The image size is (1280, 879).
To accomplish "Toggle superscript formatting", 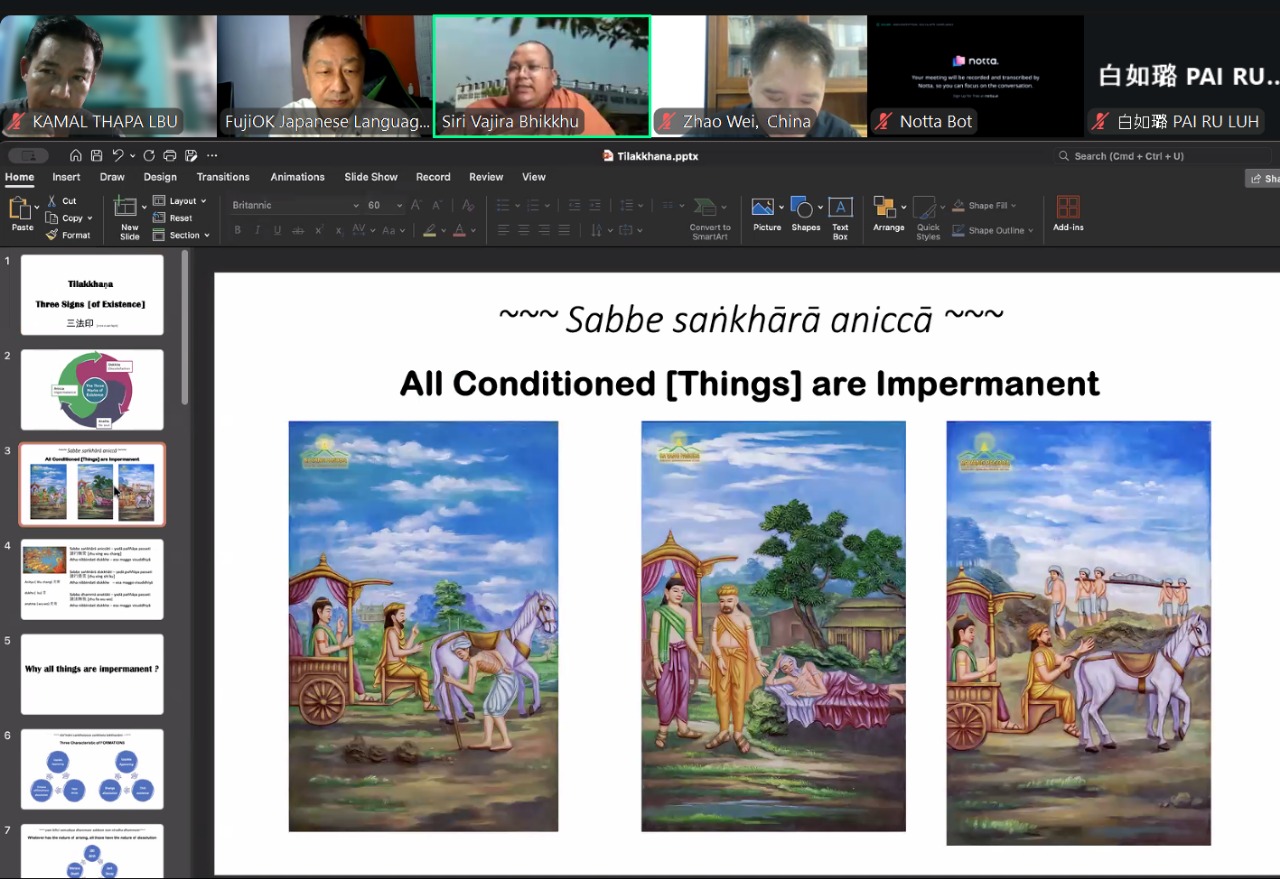I will click(x=319, y=230).
